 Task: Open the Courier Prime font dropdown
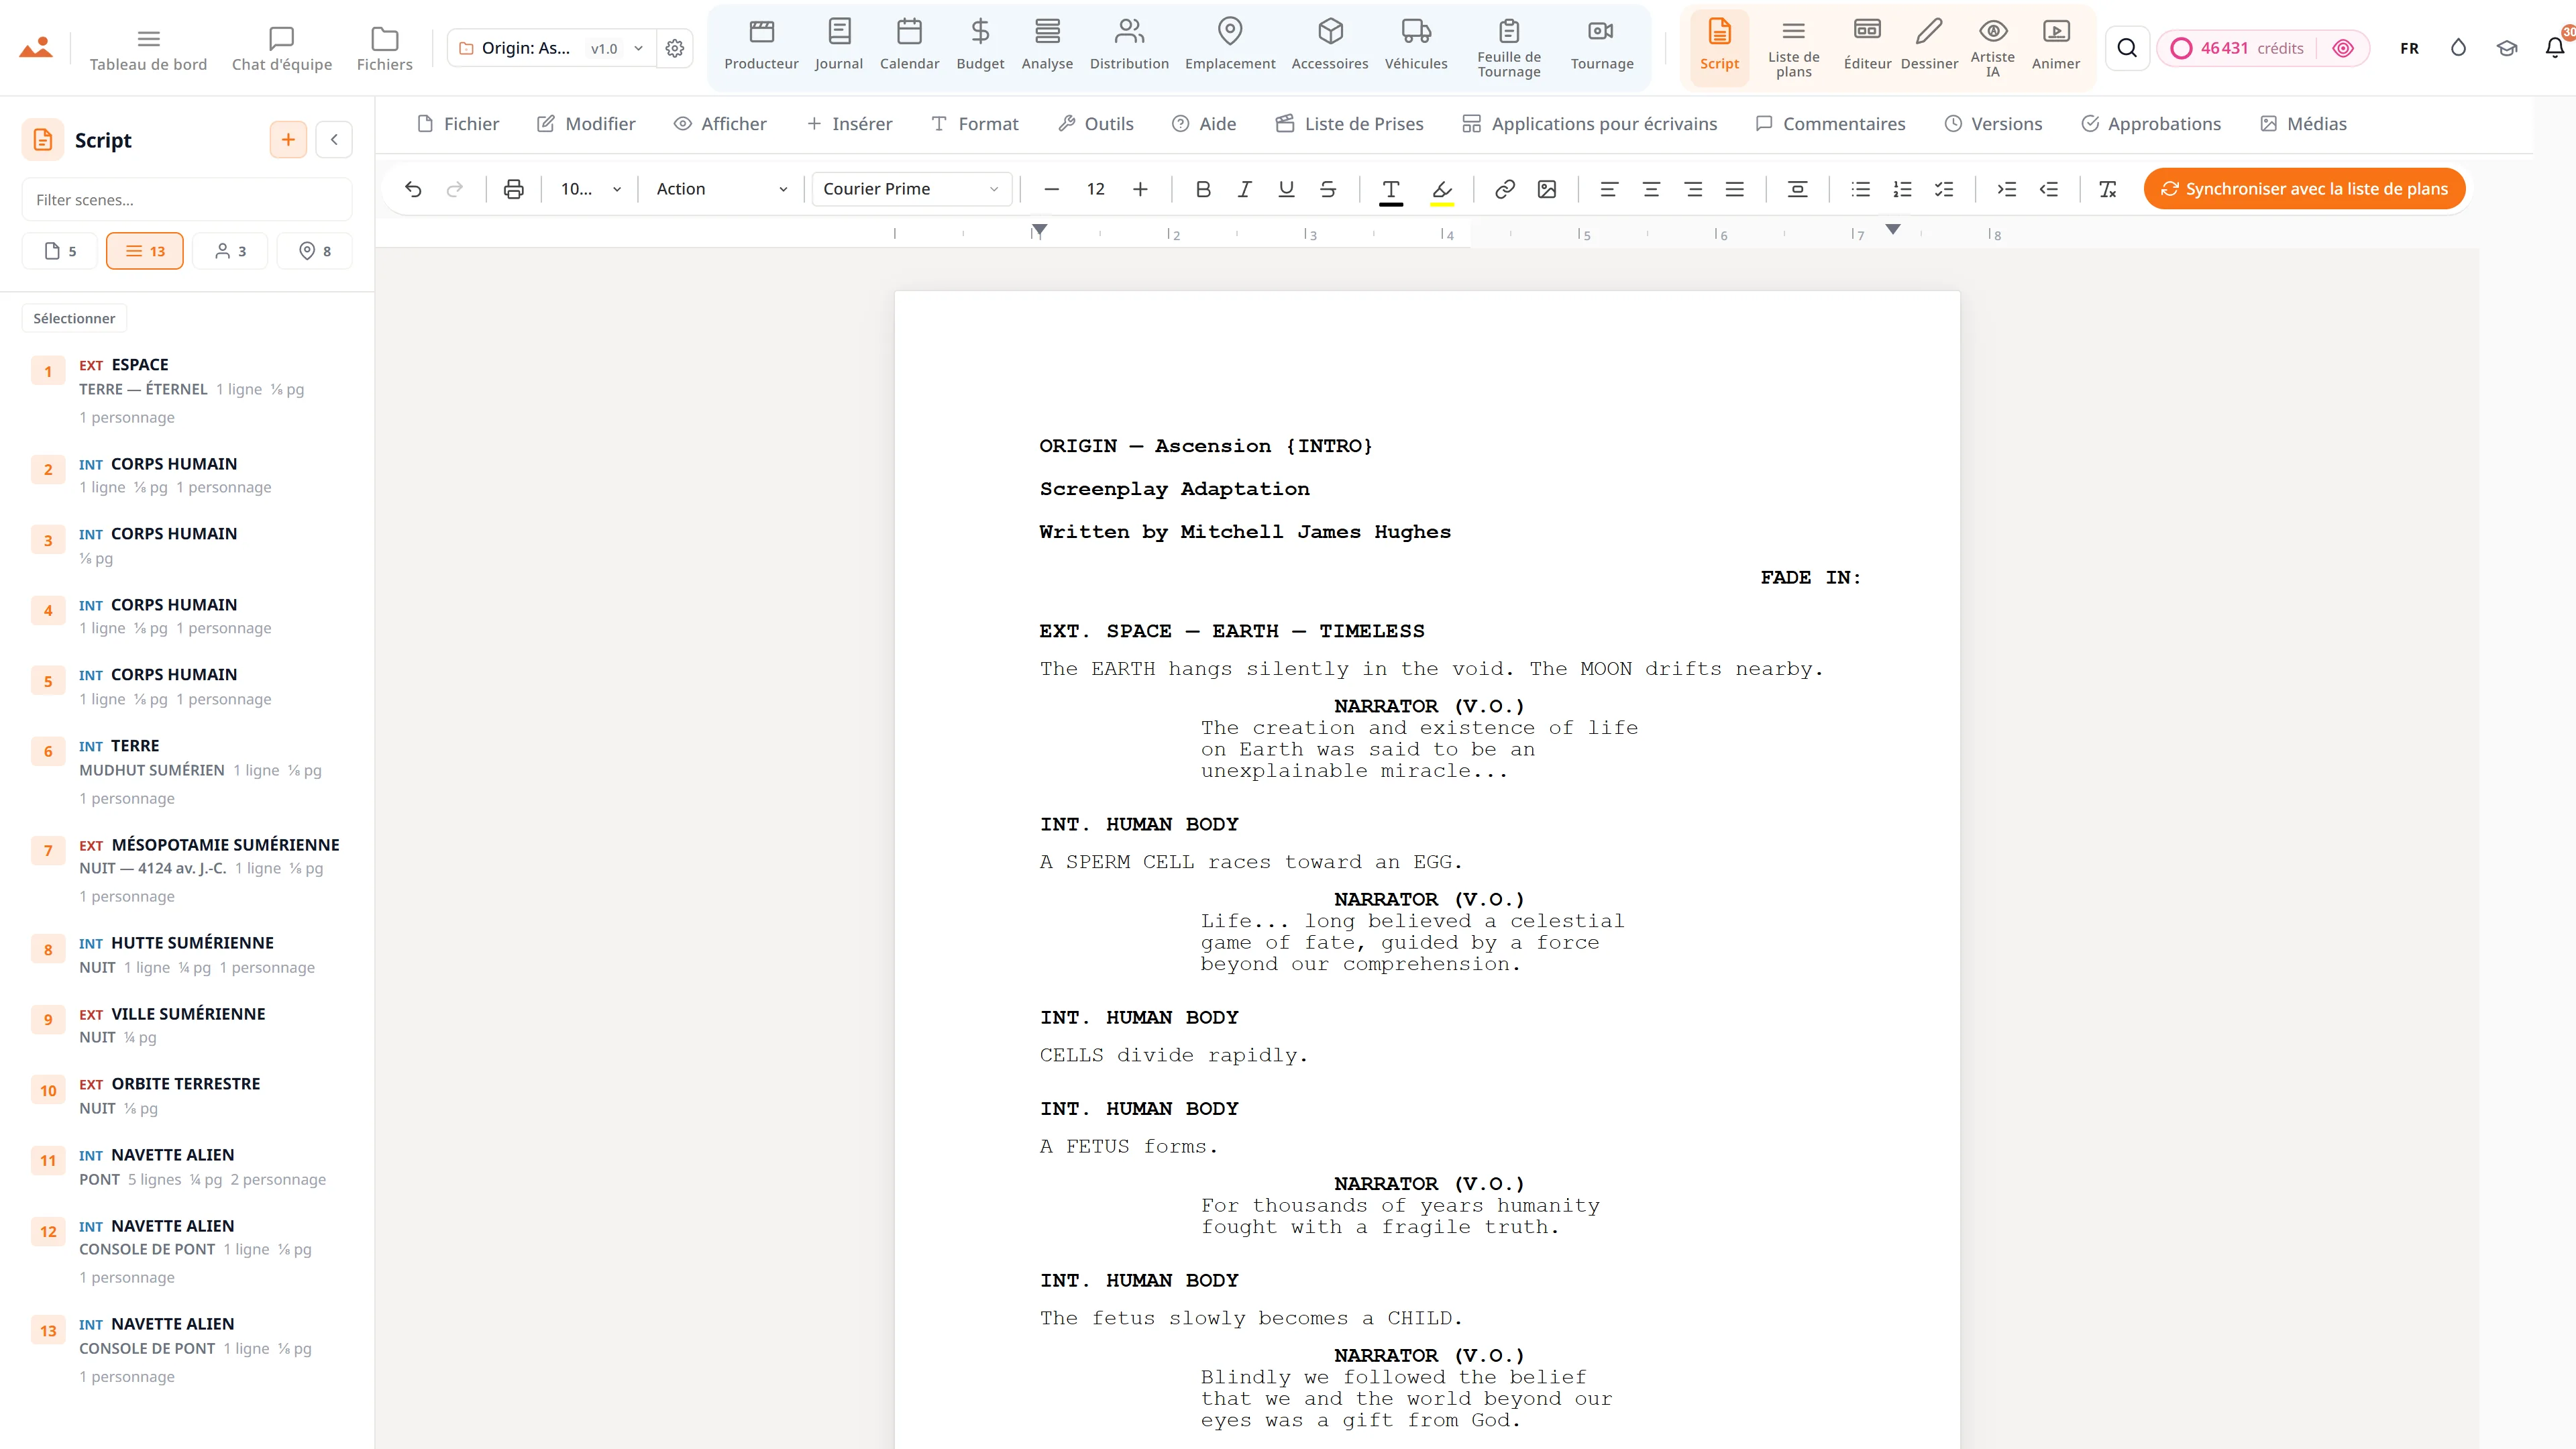[x=911, y=189]
